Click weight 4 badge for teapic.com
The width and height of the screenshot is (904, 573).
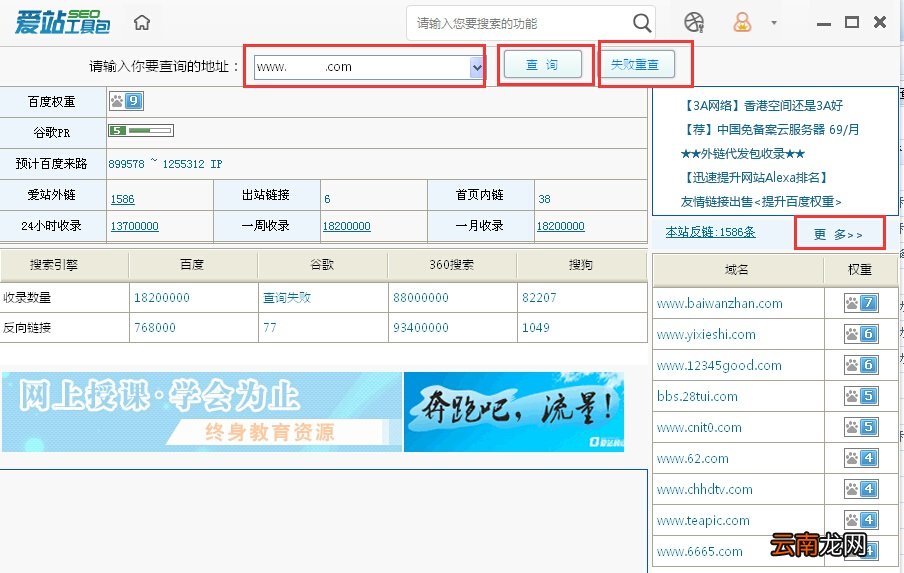tap(861, 521)
